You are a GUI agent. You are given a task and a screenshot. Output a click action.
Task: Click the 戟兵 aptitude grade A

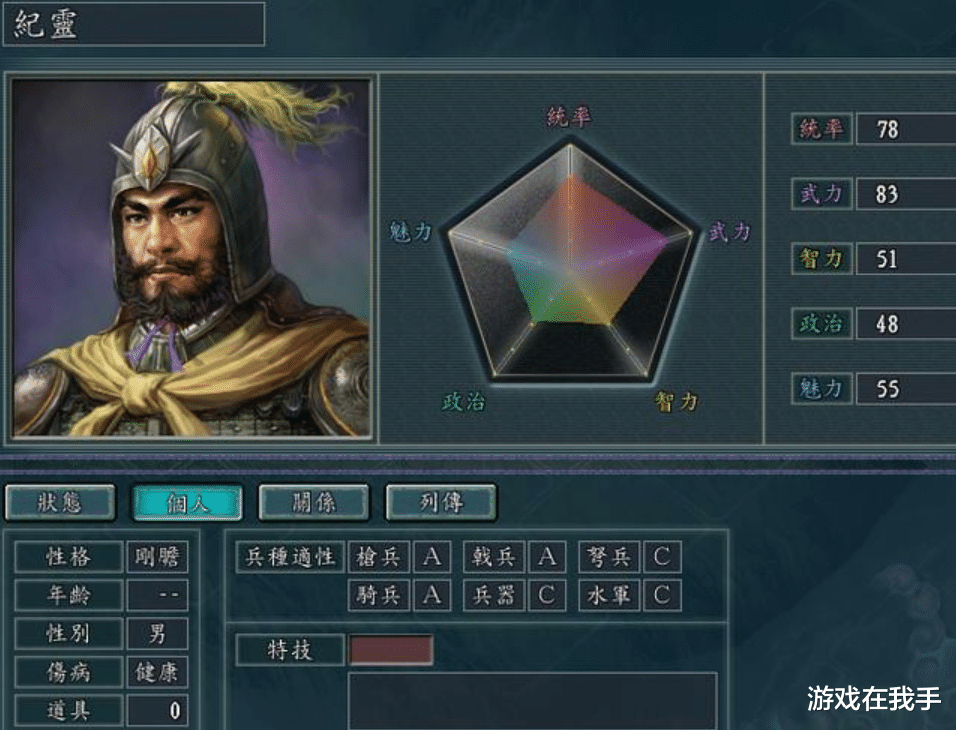[x=548, y=556]
